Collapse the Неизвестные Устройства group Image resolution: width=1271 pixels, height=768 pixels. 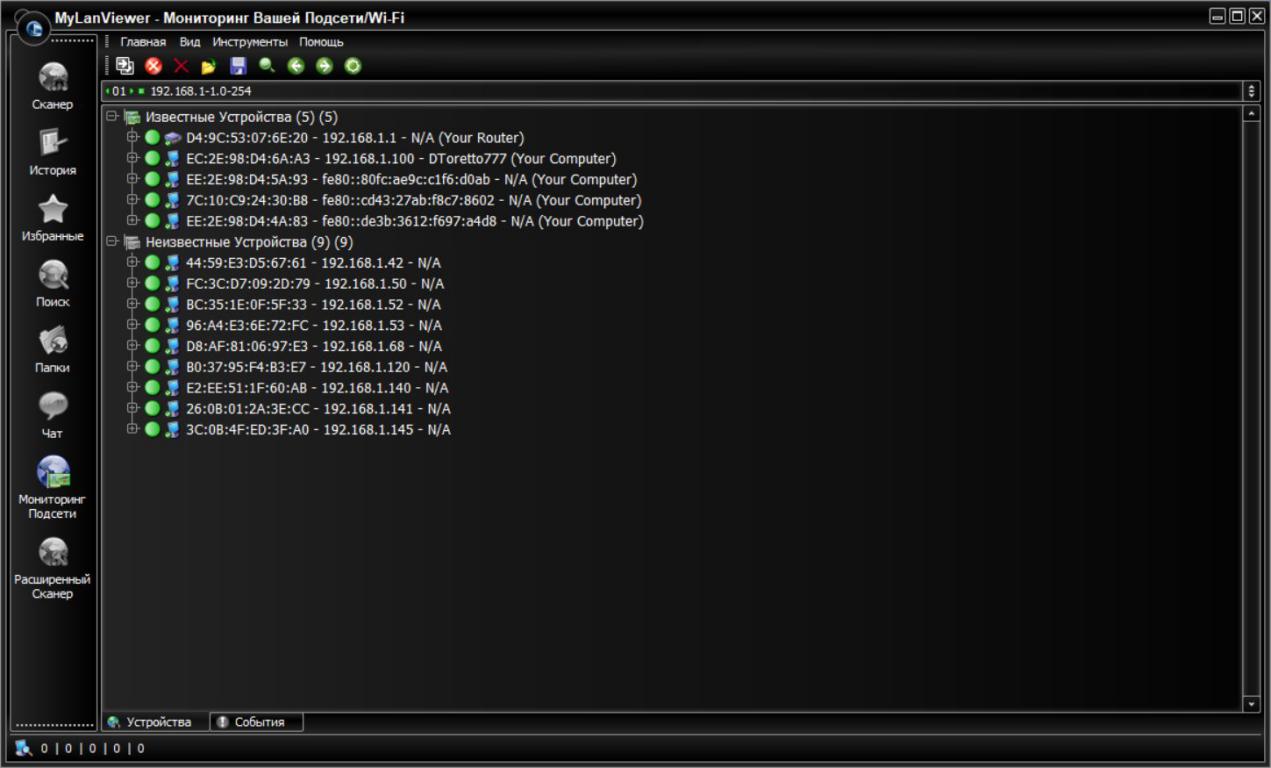point(112,242)
